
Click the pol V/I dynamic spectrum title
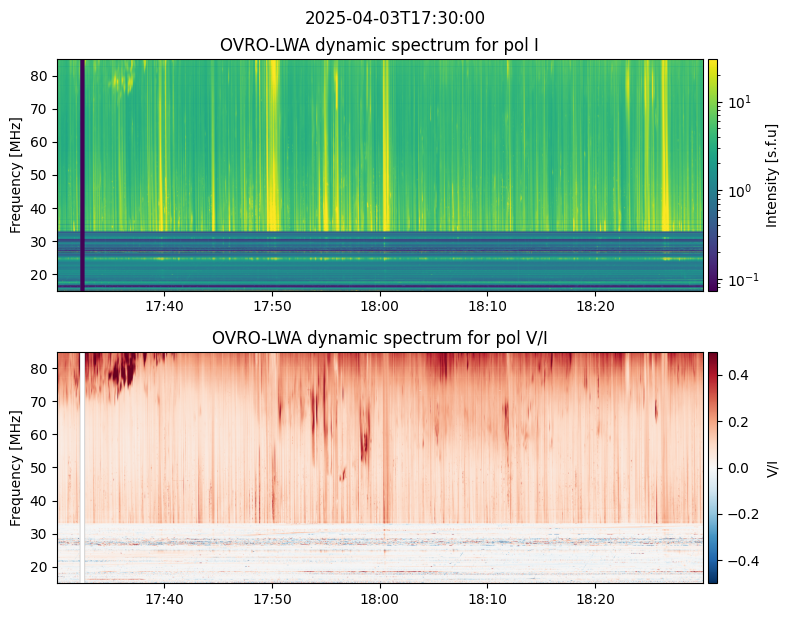tap(379, 338)
